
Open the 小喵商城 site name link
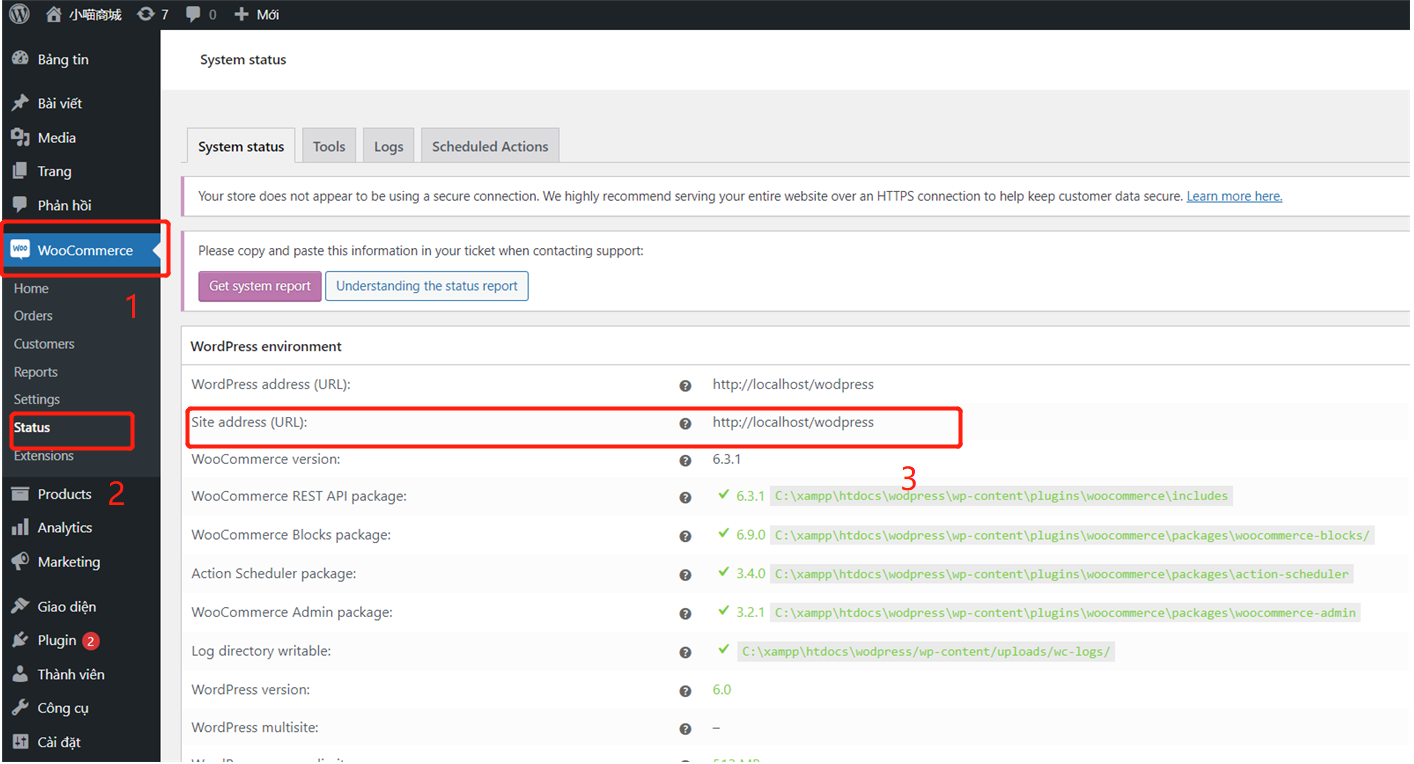pos(95,14)
